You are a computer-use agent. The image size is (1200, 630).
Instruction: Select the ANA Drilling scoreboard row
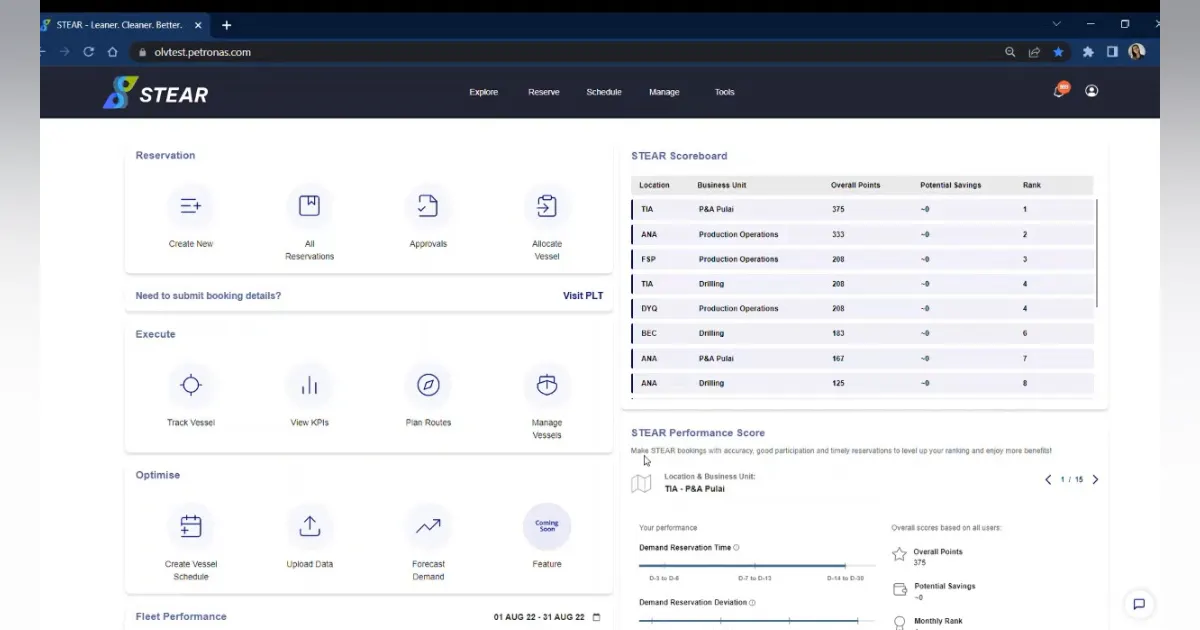(x=862, y=383)
